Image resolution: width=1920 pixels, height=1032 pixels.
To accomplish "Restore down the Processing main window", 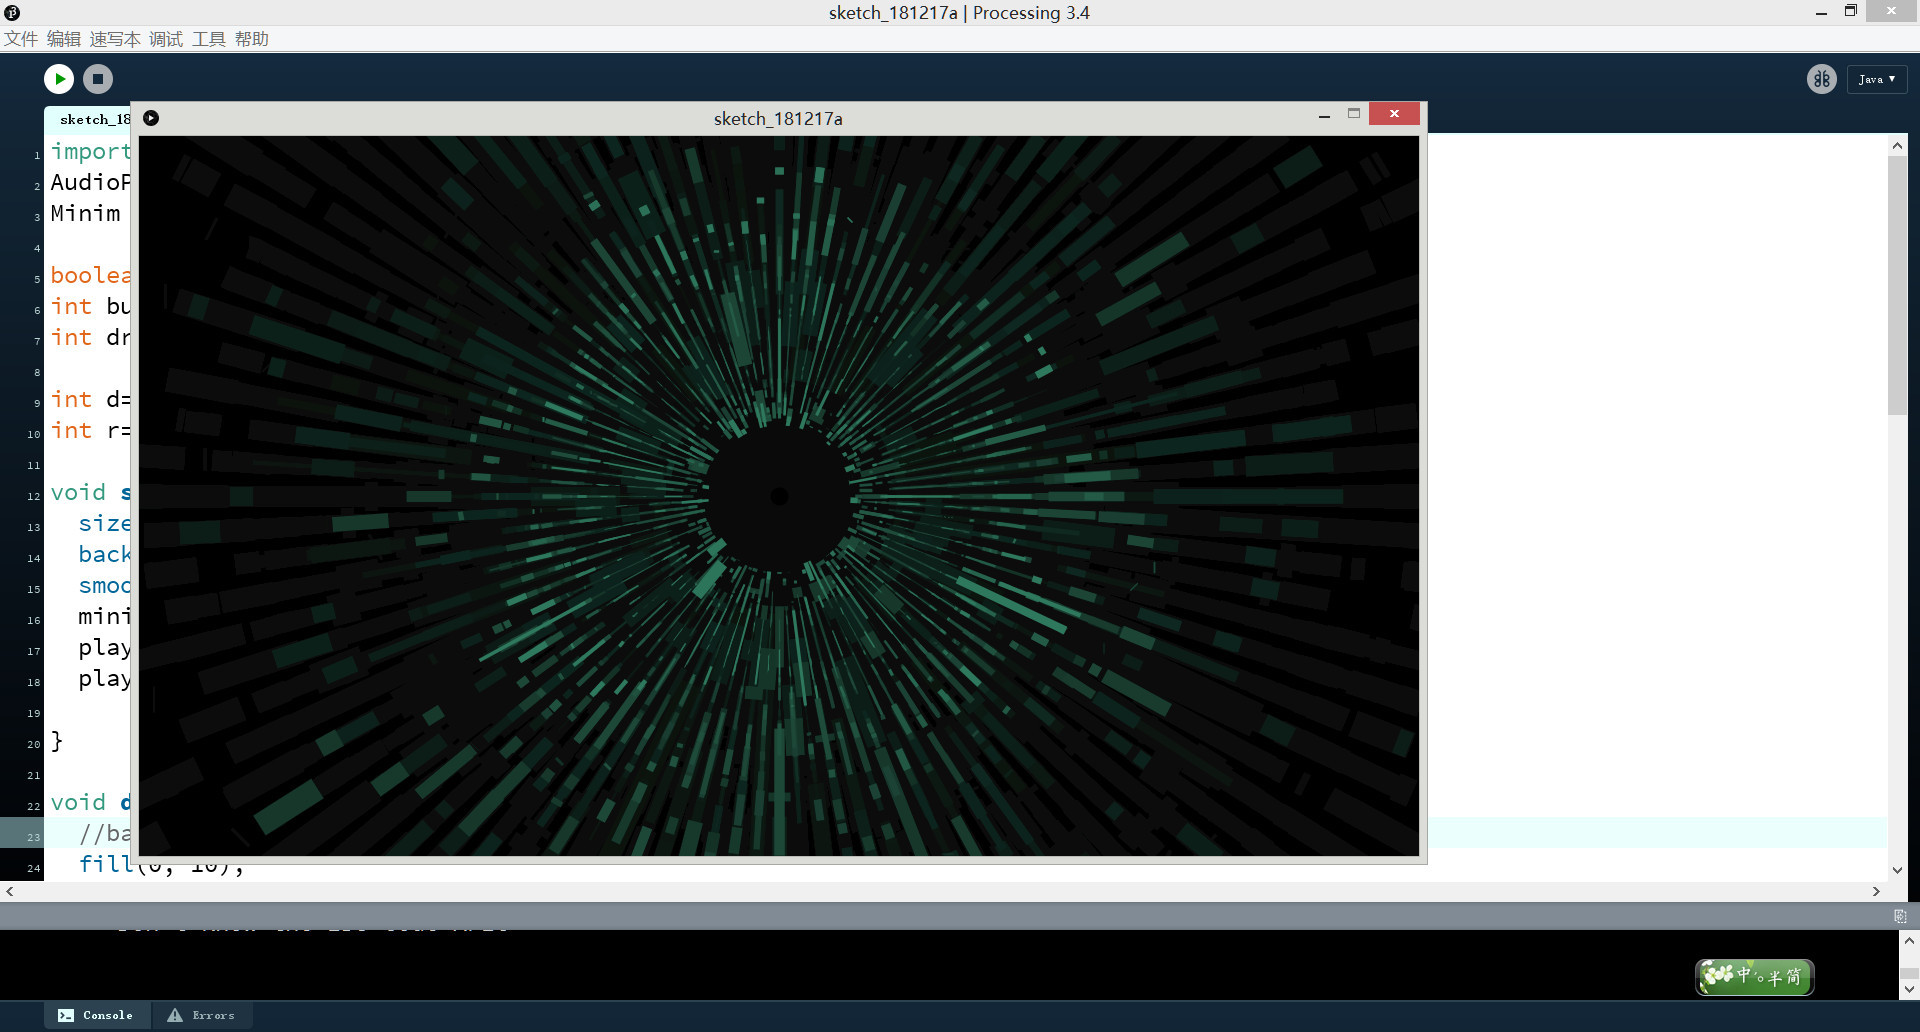I will coord(1851,11).
